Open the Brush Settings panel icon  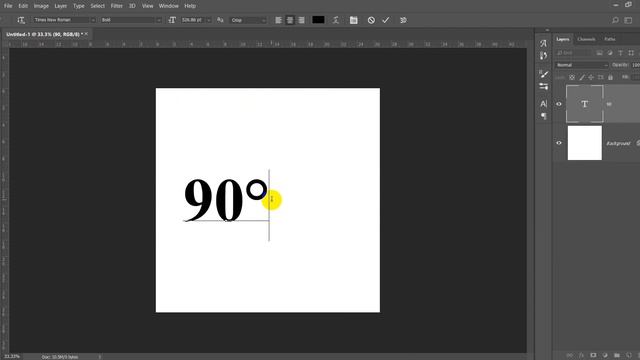coord(543,56)
